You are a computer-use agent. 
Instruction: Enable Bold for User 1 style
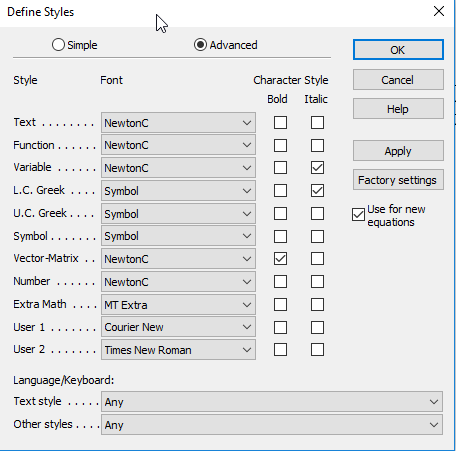280,327
